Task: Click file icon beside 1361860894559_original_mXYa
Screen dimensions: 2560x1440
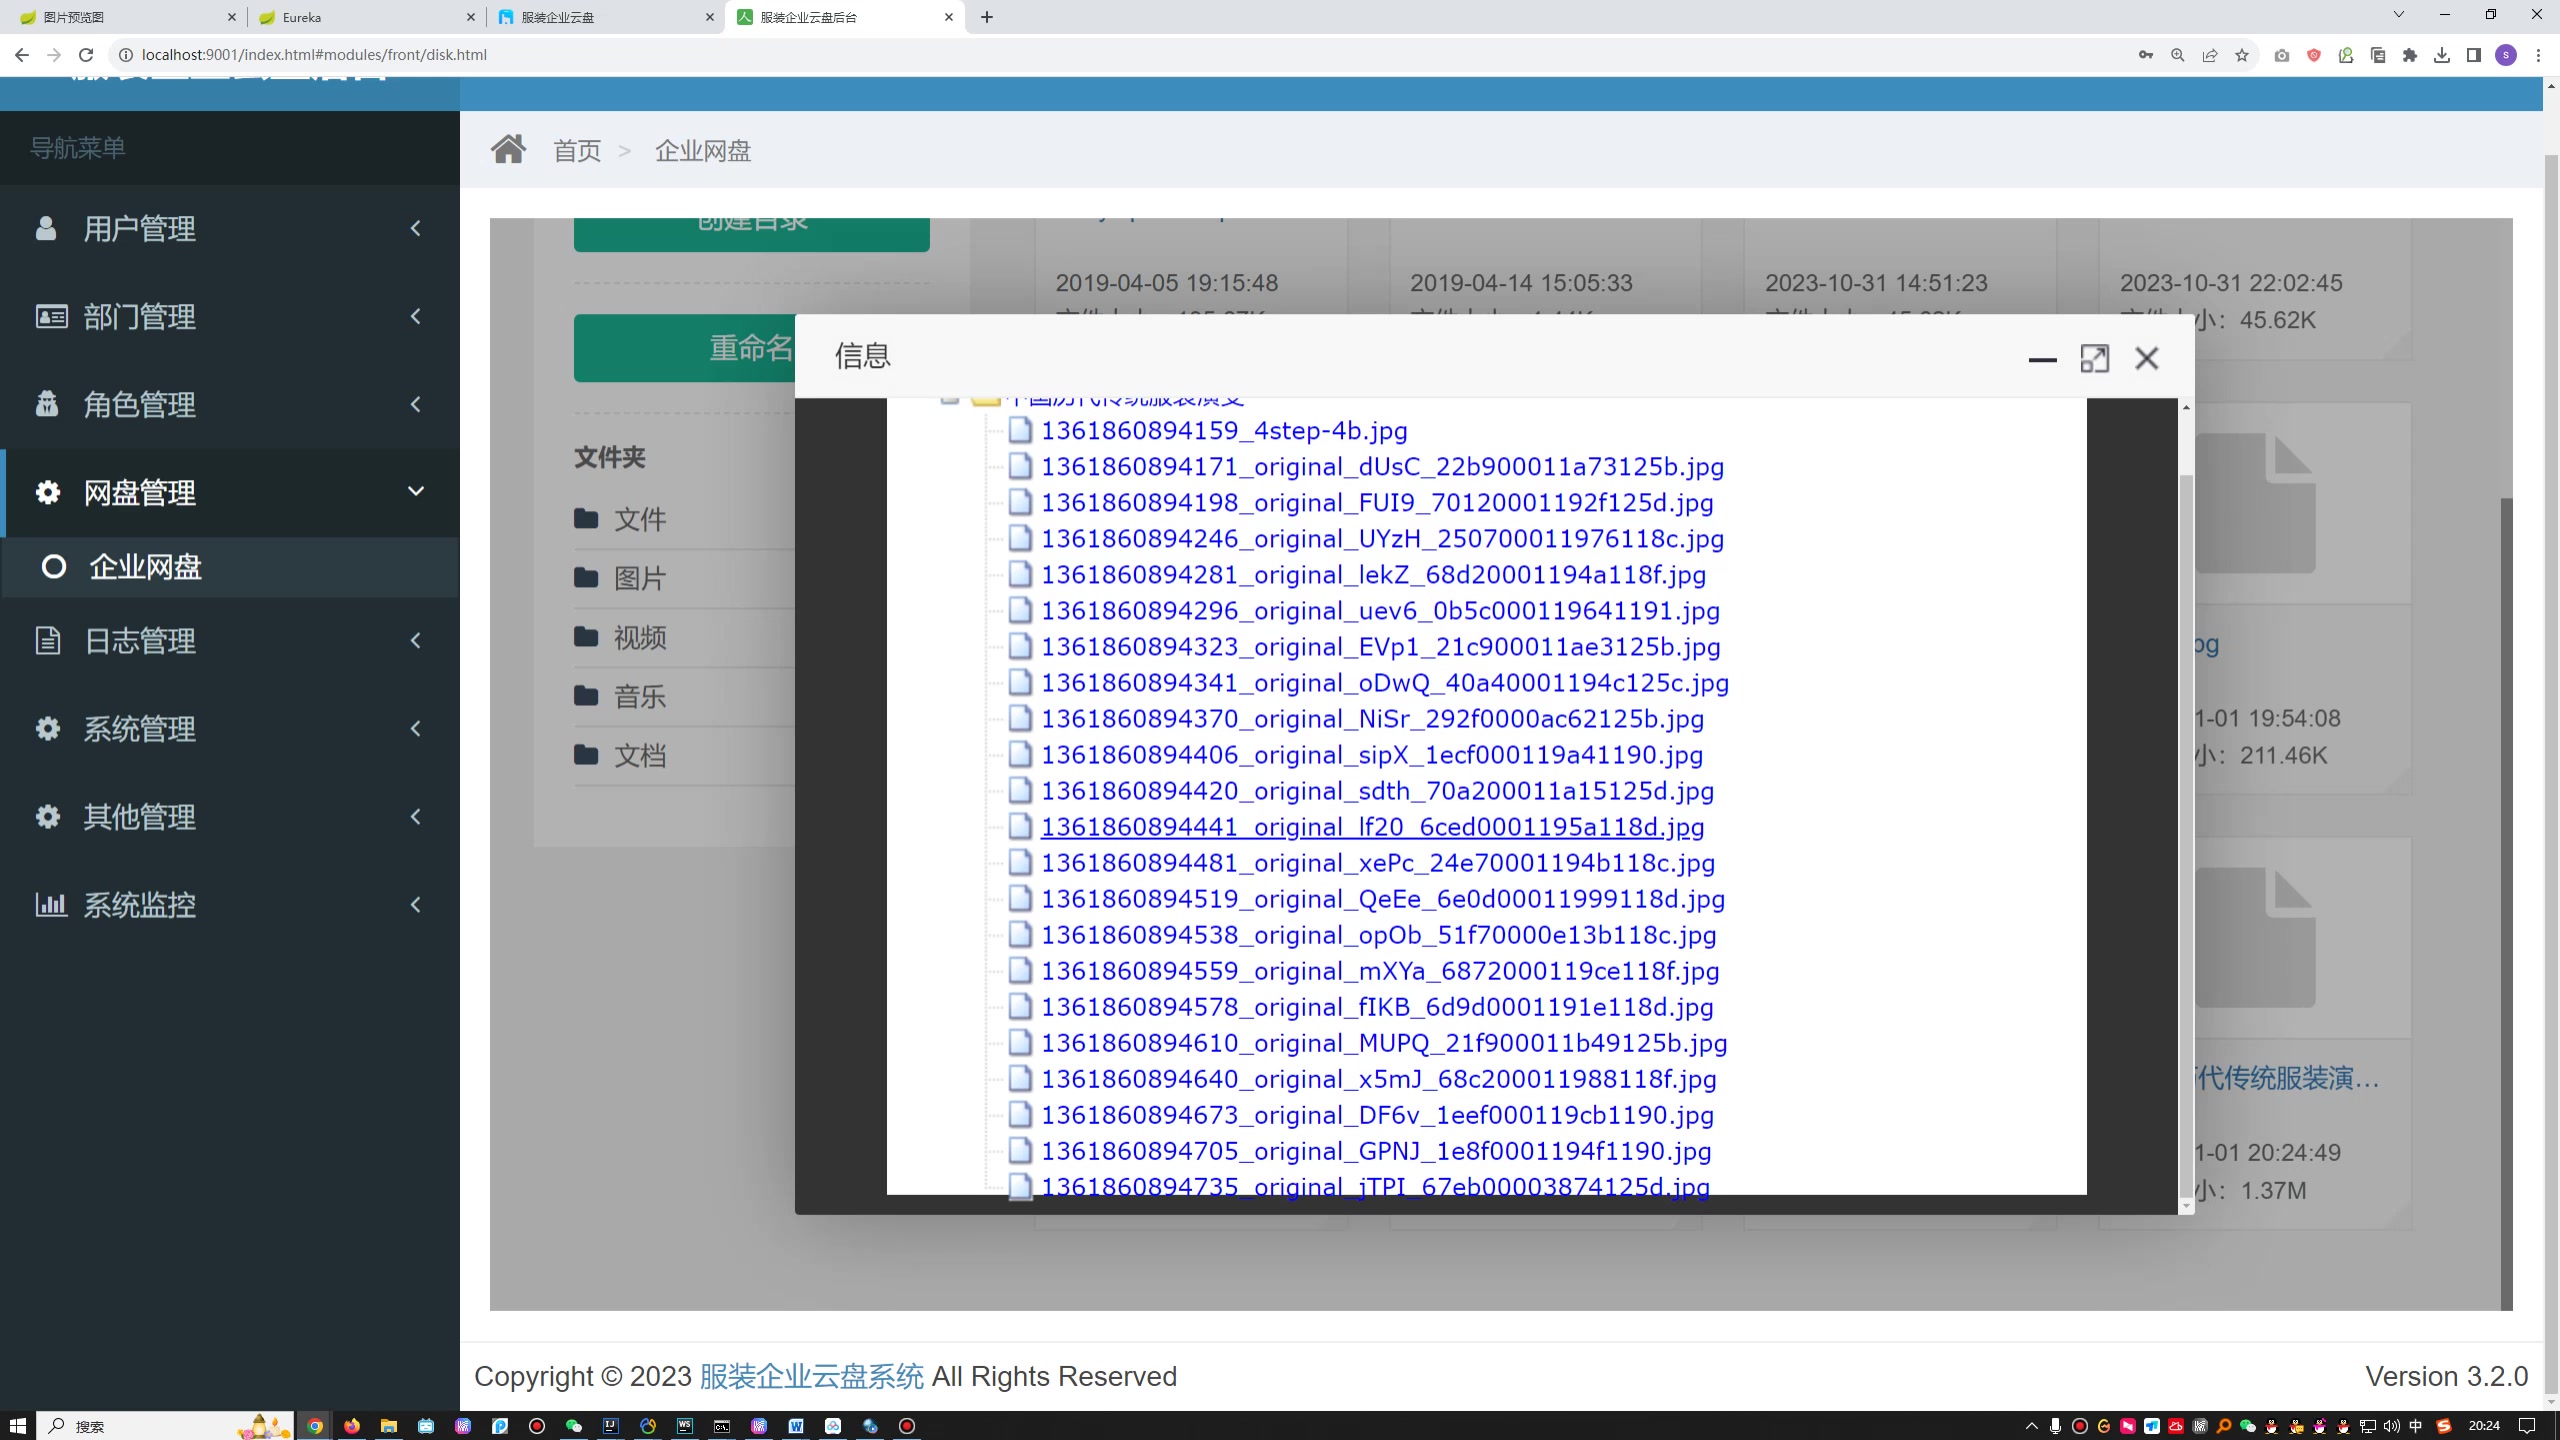Action: point(1020,971)
